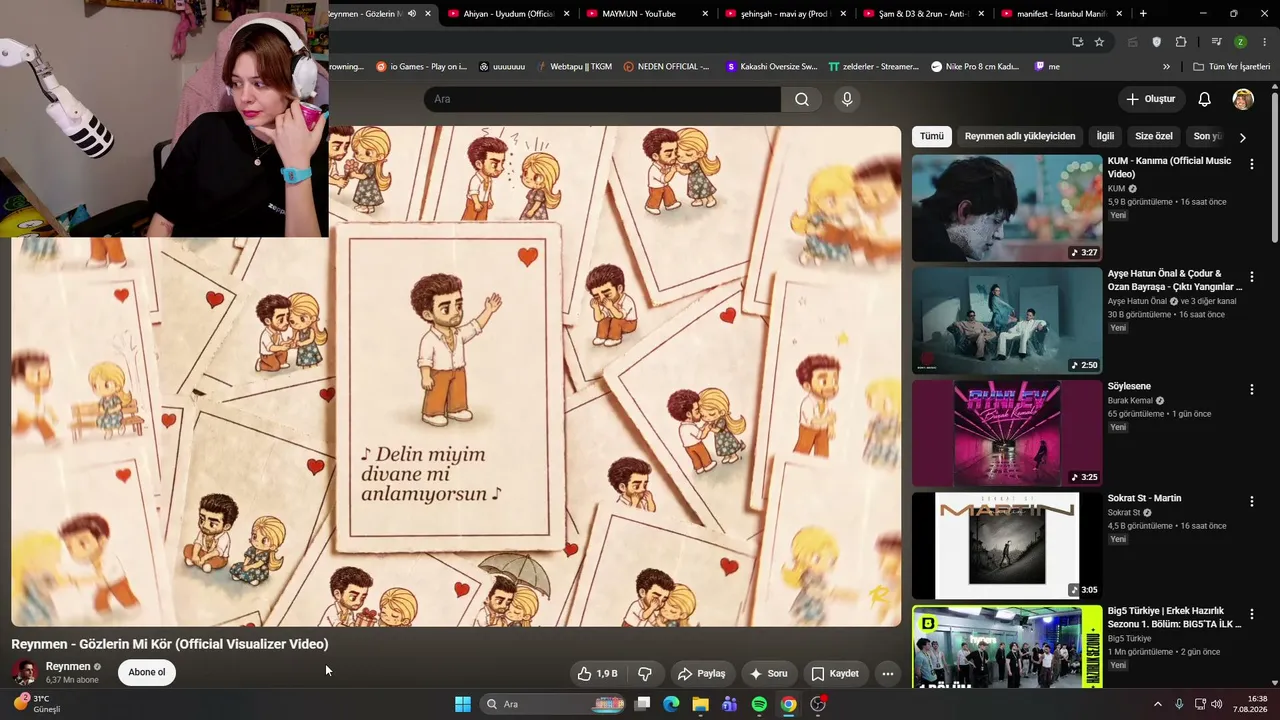Open File Explorer from the taskbar
Screen dimensions: 1280x720
(x=700, y=704)
